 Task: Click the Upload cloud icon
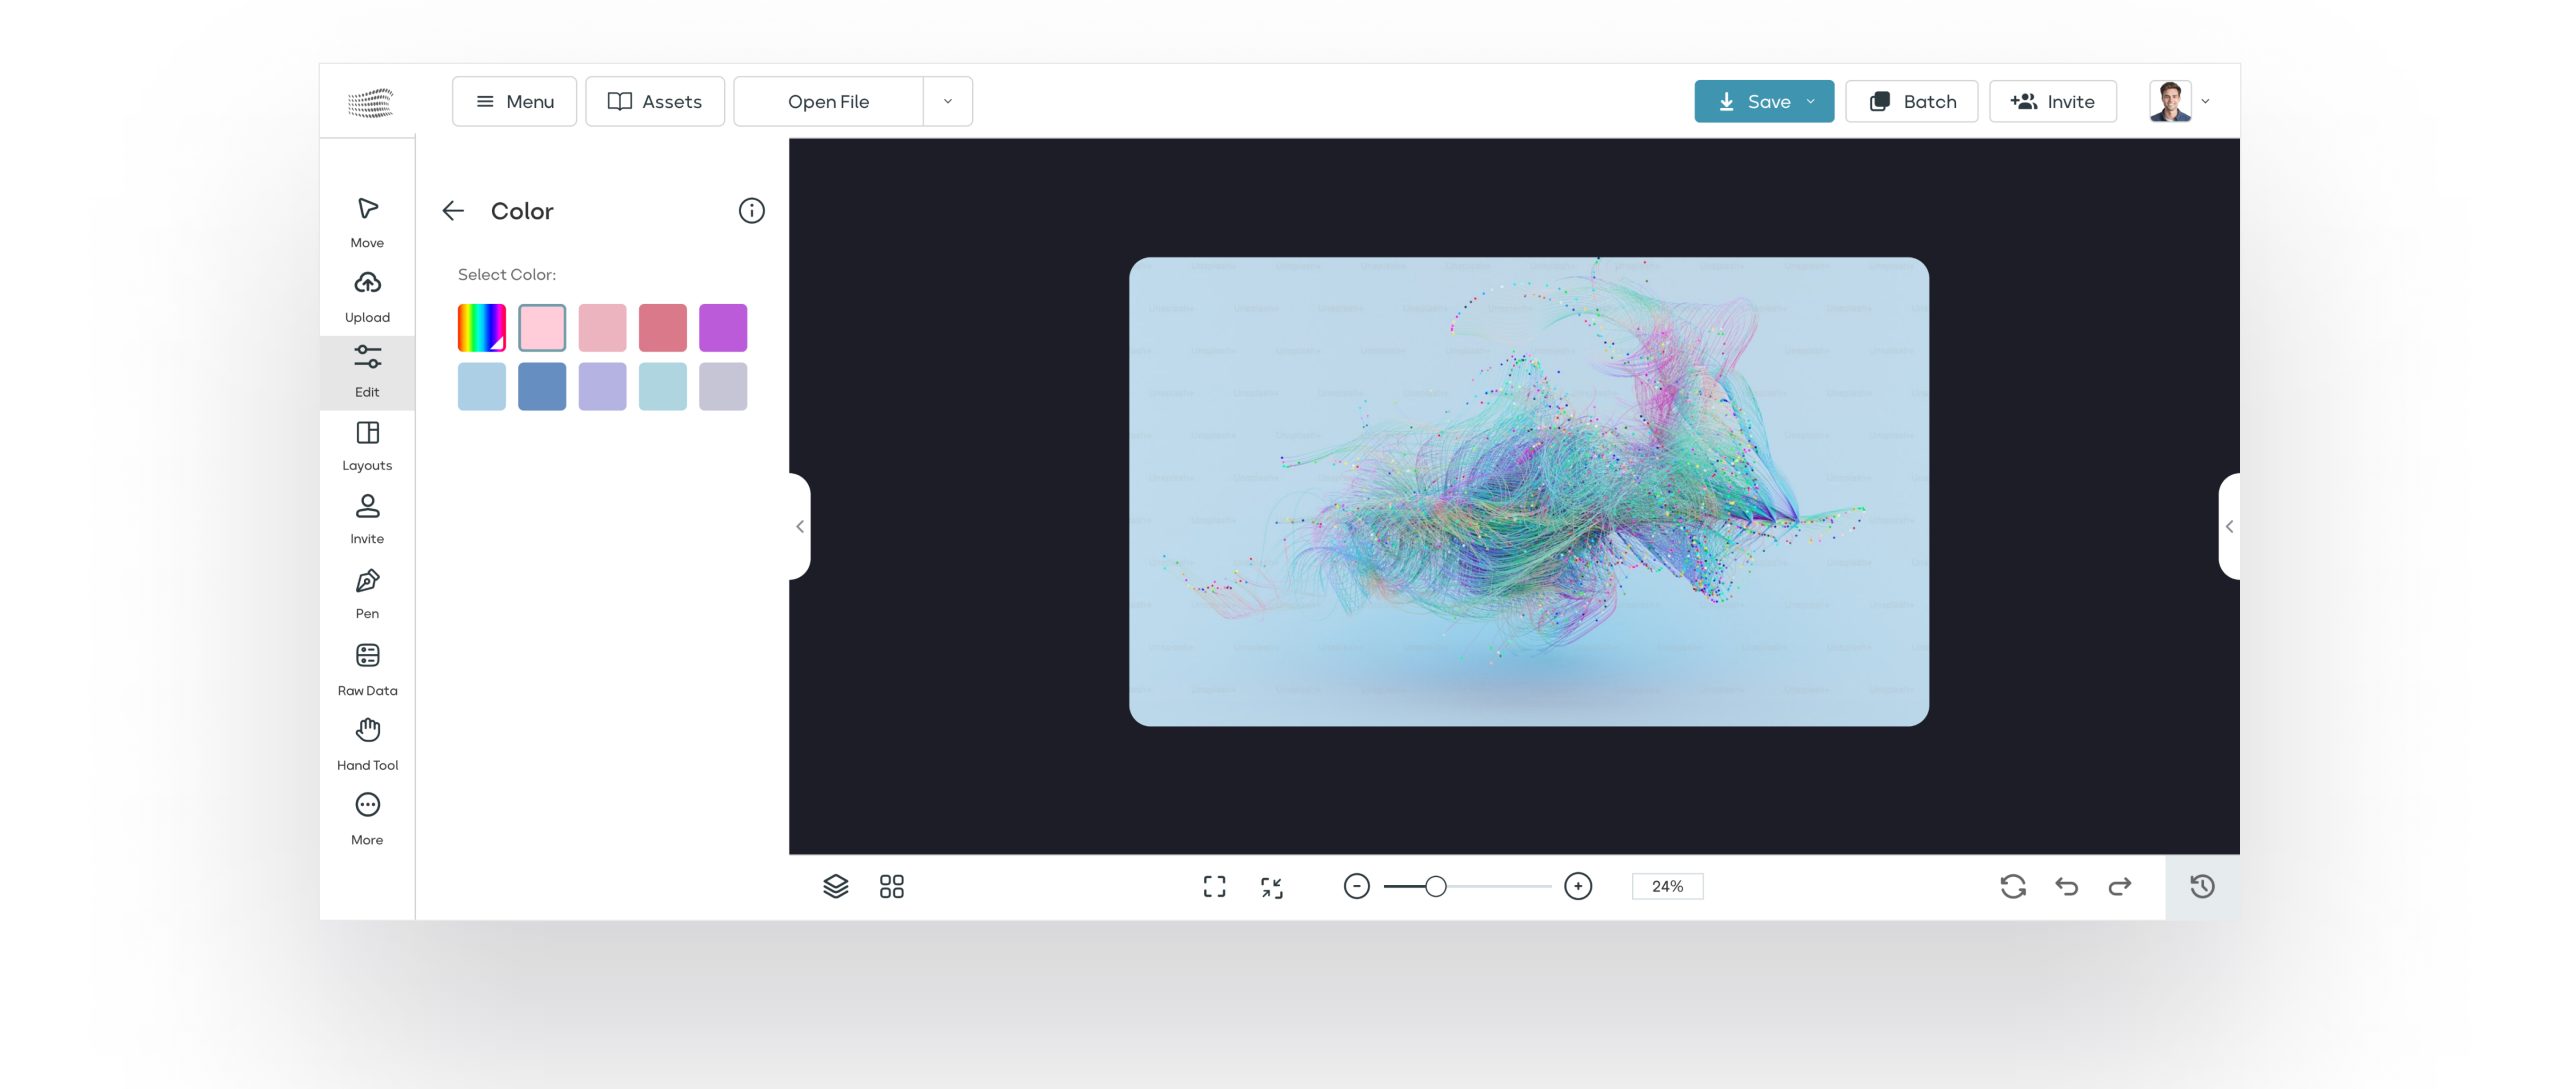(367, 283)
